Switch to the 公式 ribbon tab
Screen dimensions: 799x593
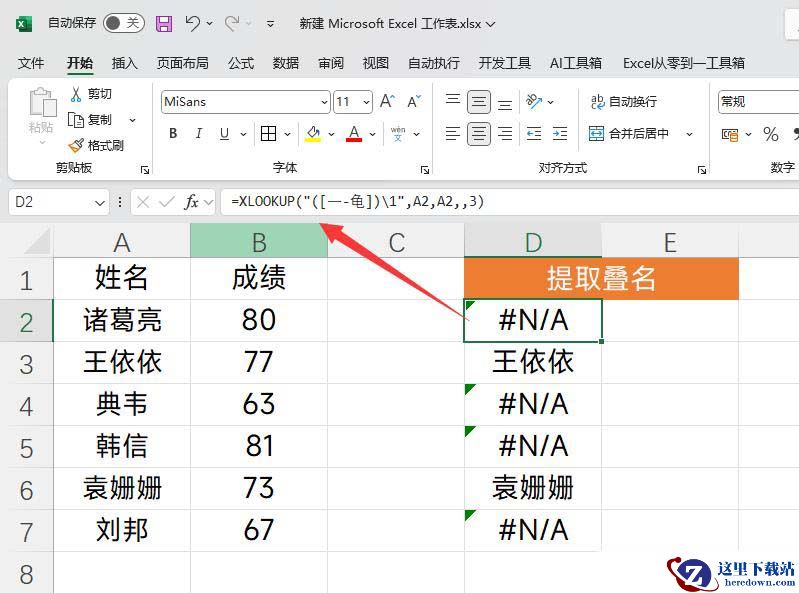click(241, 63)
